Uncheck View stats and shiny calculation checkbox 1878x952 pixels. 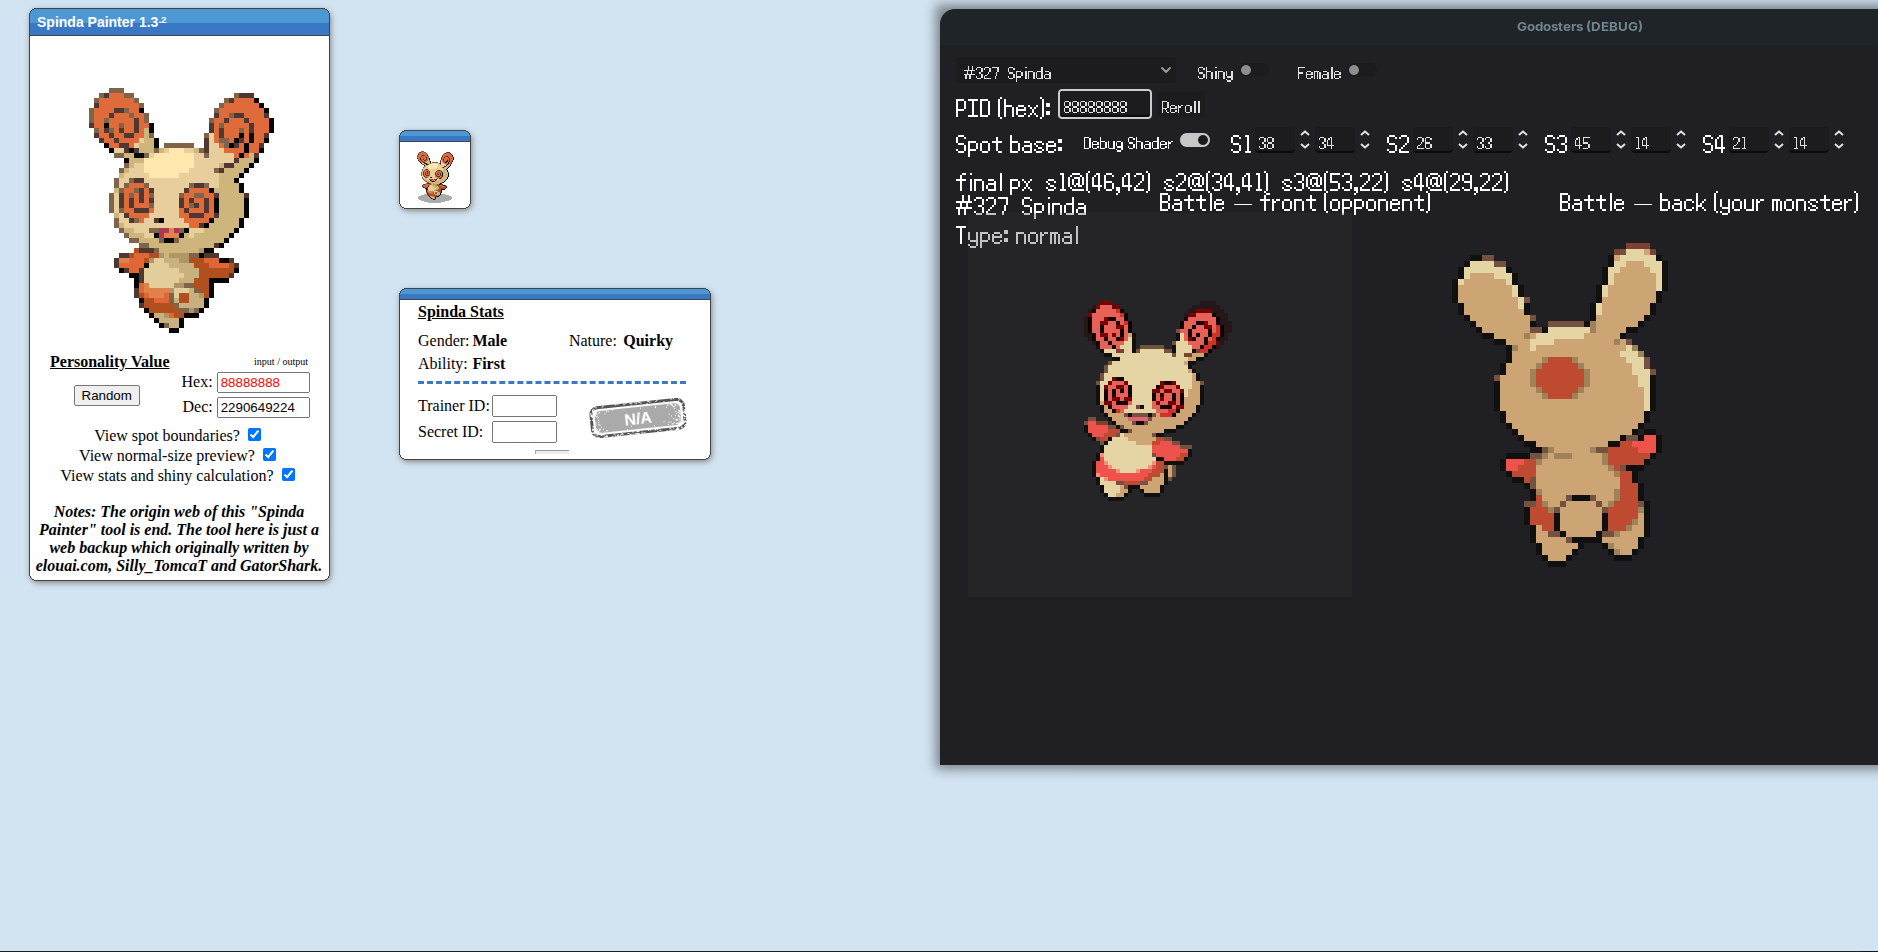(289, 474)
